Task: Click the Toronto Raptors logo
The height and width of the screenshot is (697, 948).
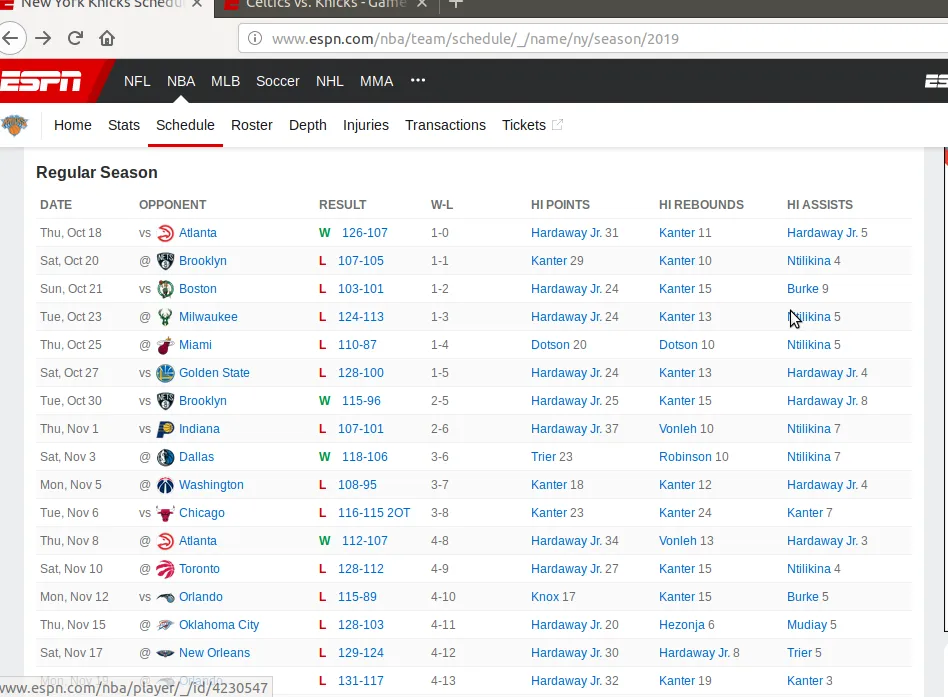Action: click(165, 569)
